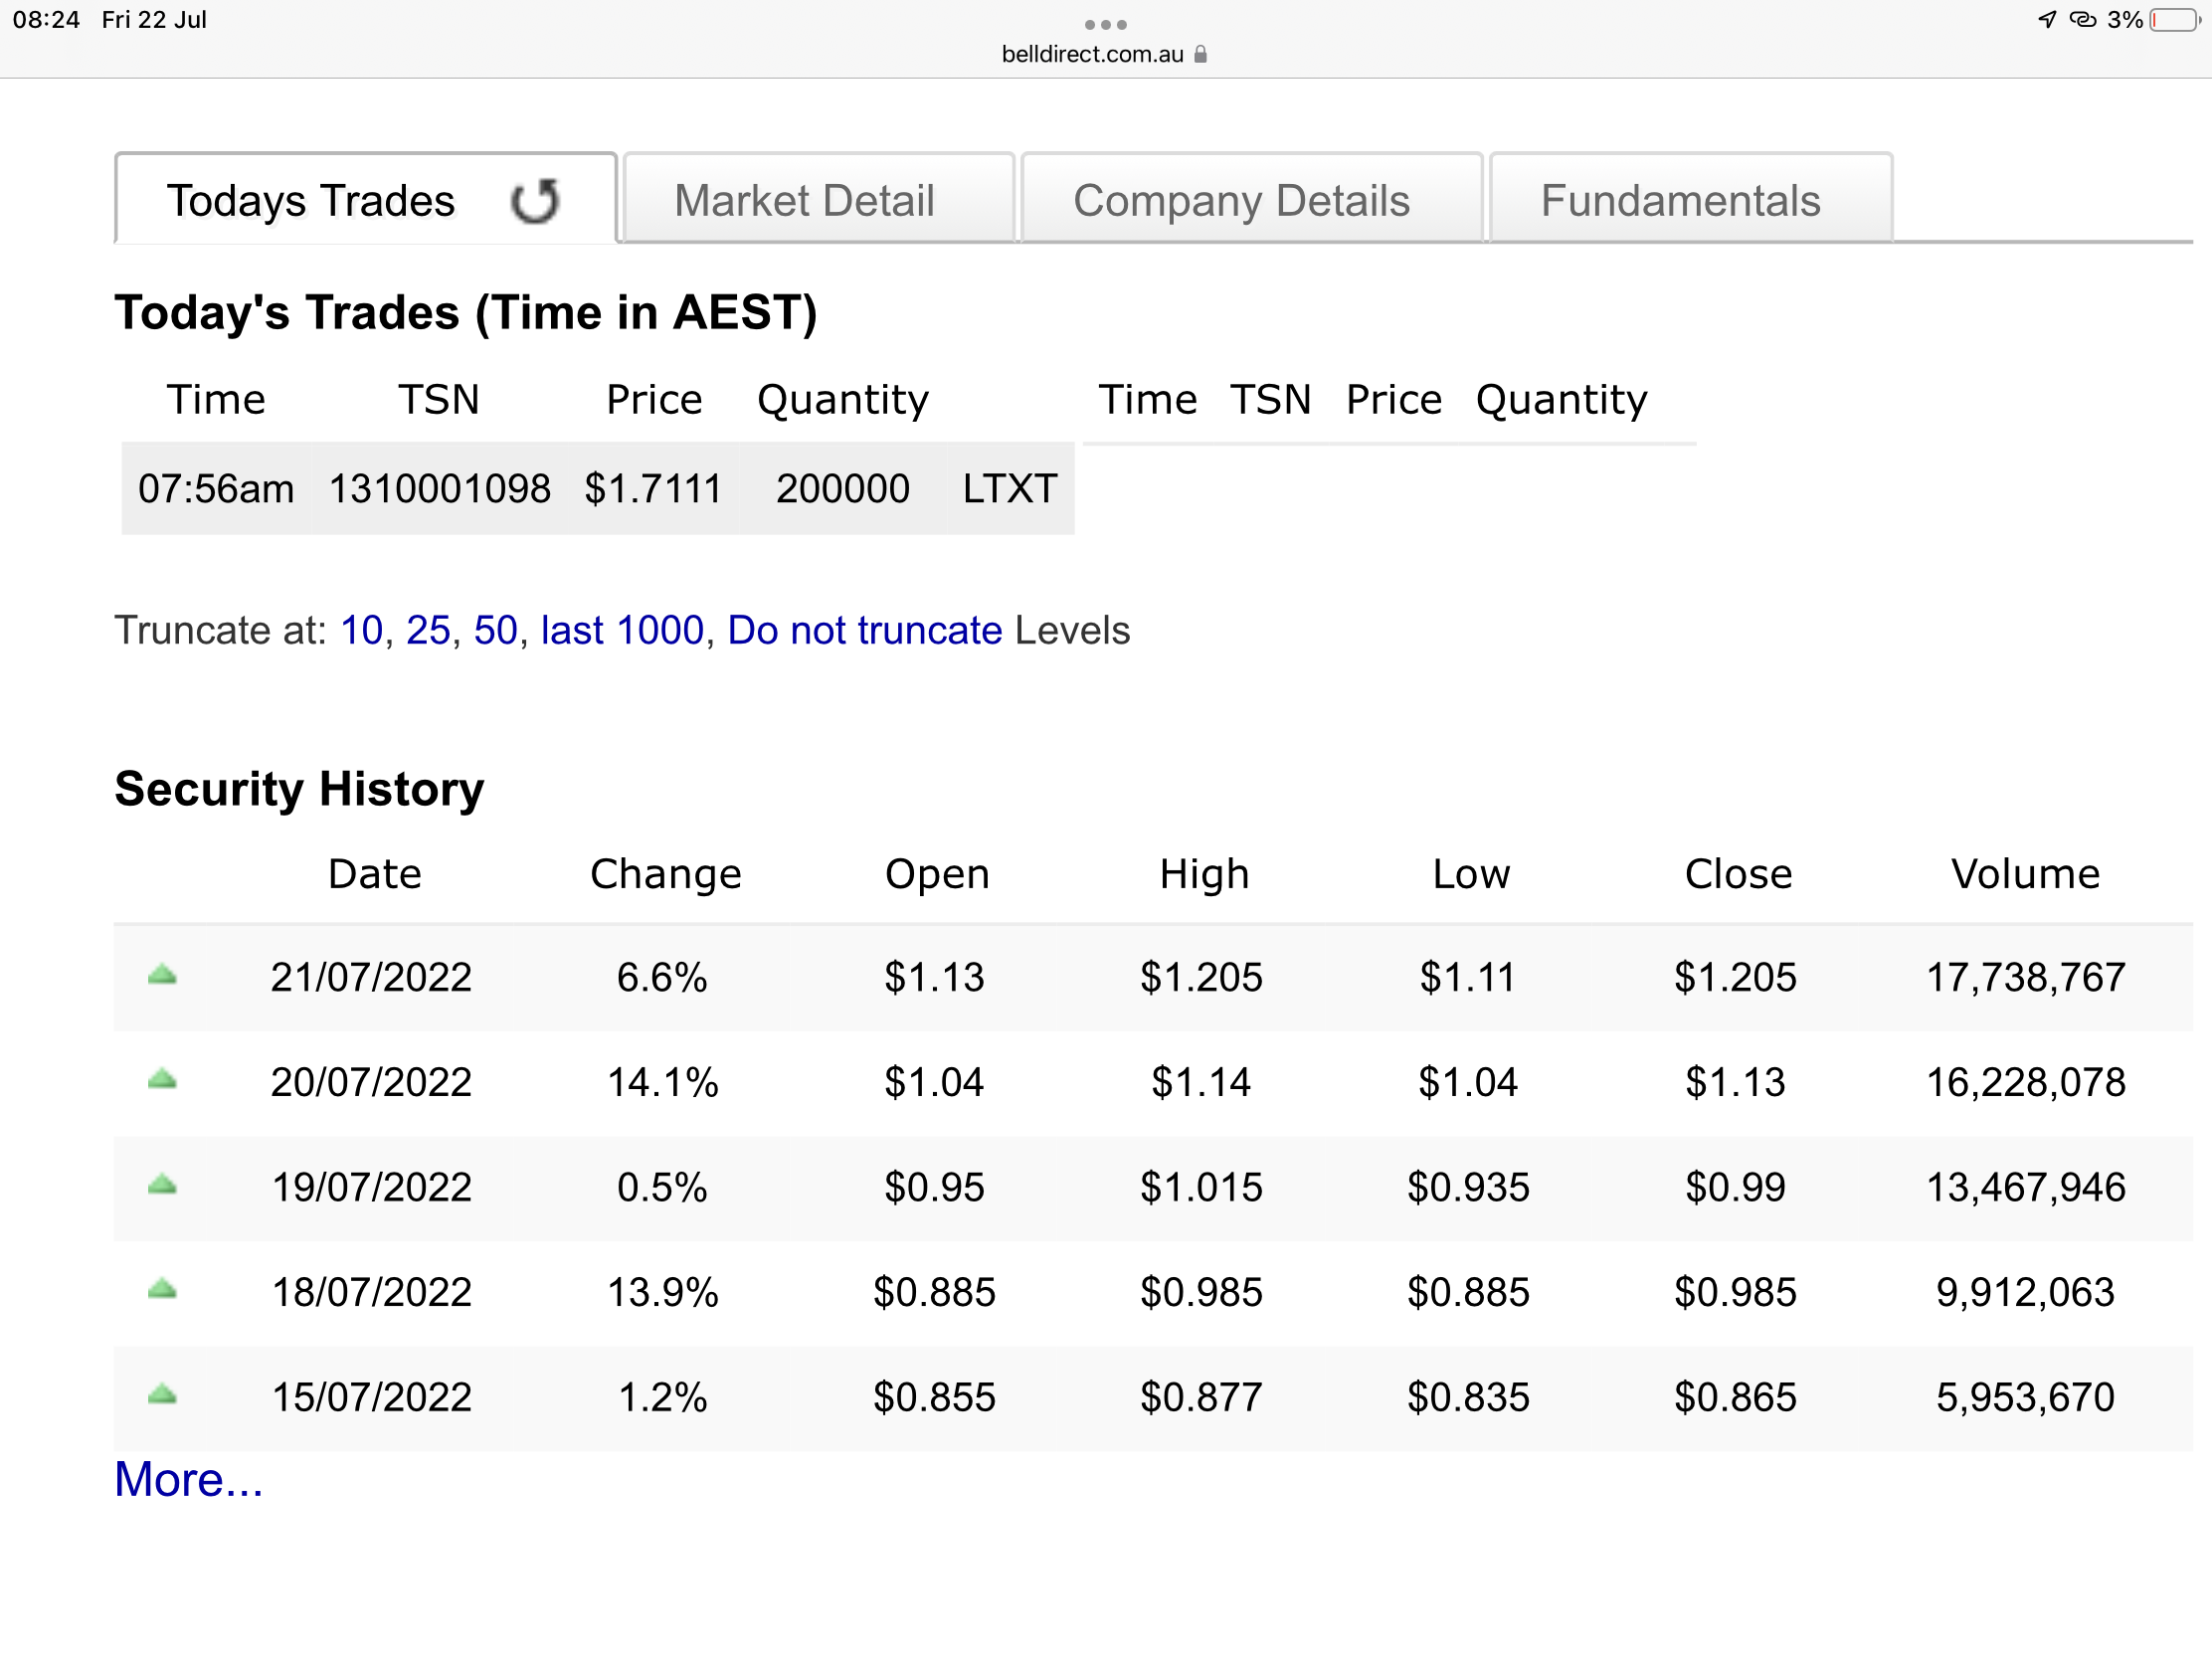Click the refresh icon on Todays Trades
The width and height of the screenshot is (2212, 1659).
(535, 201)
